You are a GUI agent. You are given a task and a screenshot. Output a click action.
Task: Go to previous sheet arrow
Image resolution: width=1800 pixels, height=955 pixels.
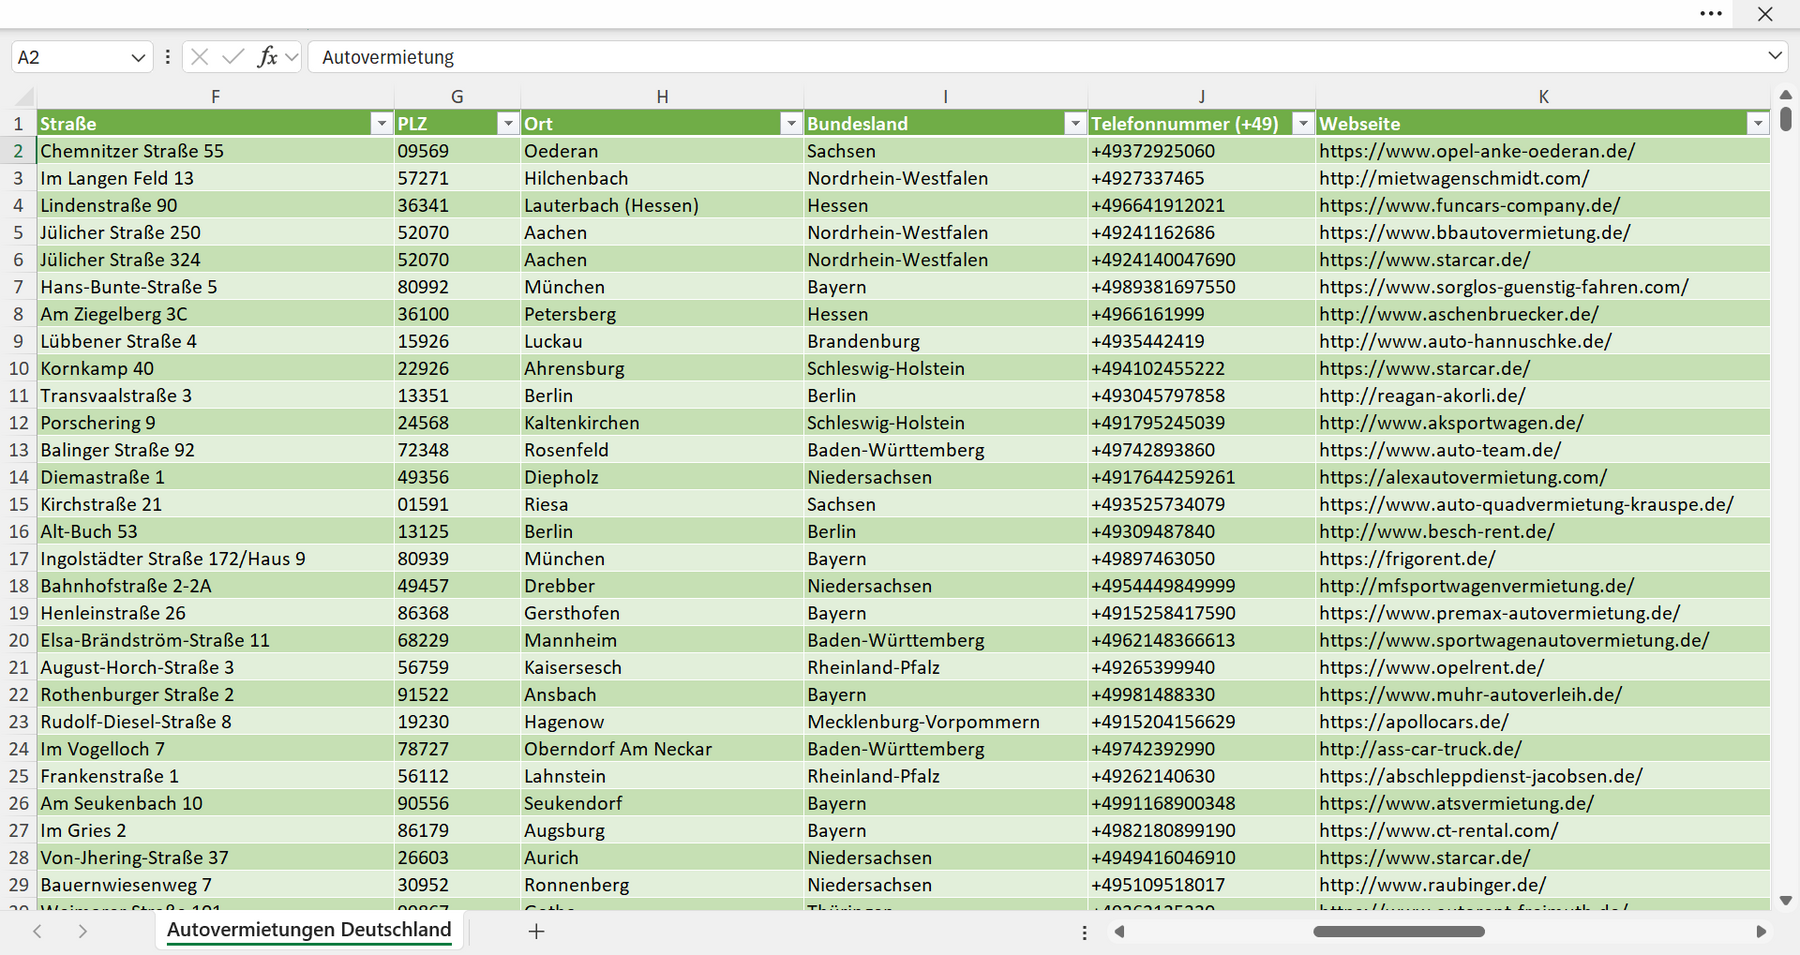click(x=37, y=931)
